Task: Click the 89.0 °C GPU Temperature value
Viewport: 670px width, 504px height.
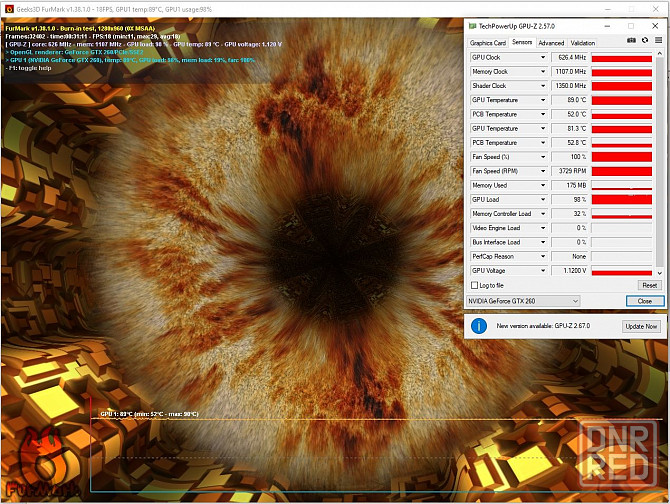Action: 570,100
